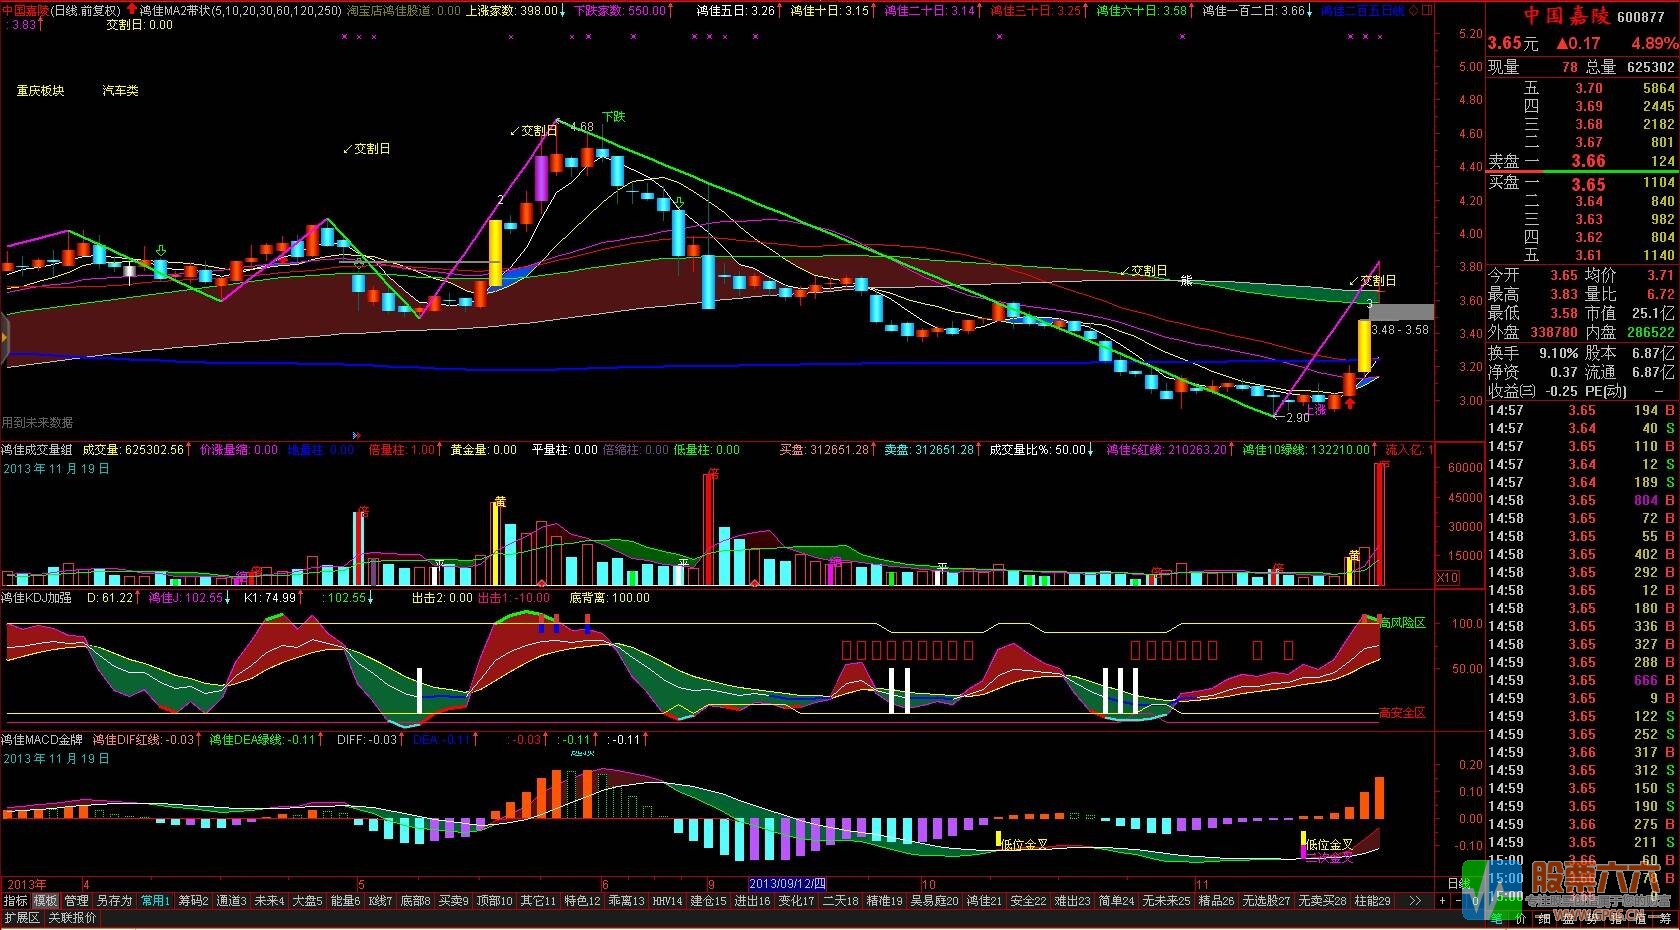The height and width of the screenshot is (930, 1680).
Task: Click the red up arrow before 鸿佳MA2带状
Action: point(131,9)
